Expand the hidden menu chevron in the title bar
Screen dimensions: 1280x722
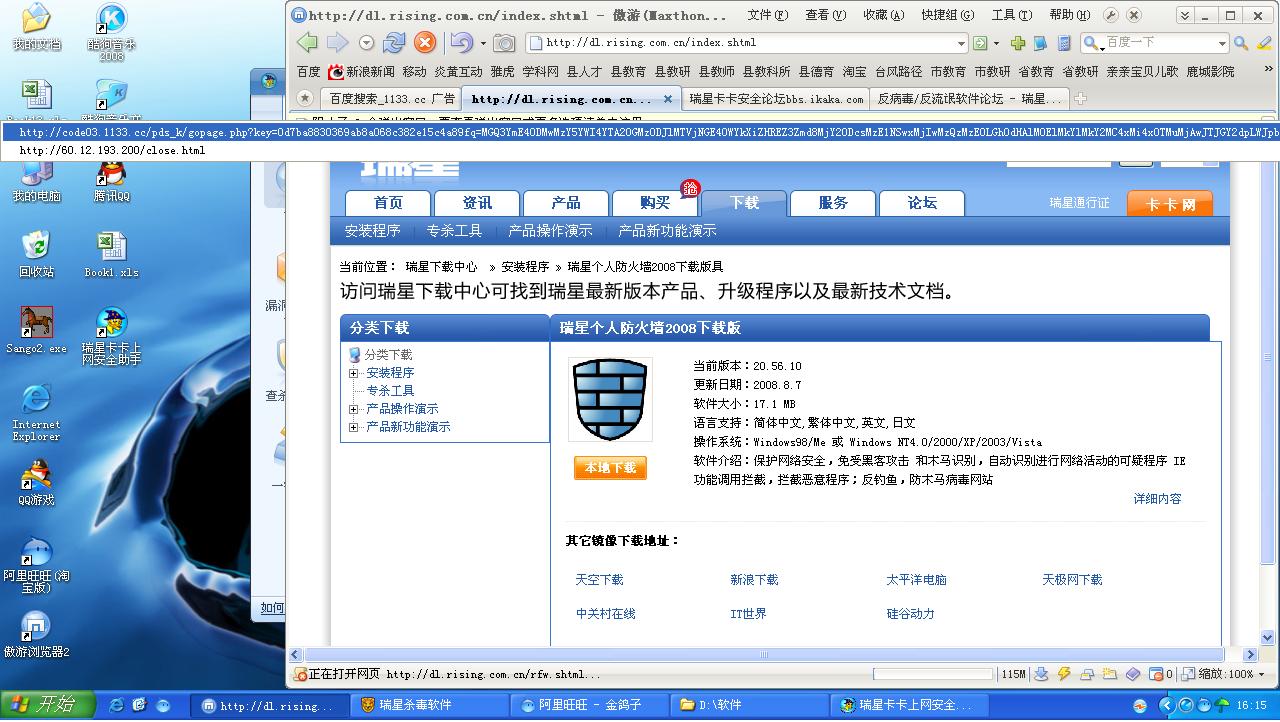tap(1185, 15)
